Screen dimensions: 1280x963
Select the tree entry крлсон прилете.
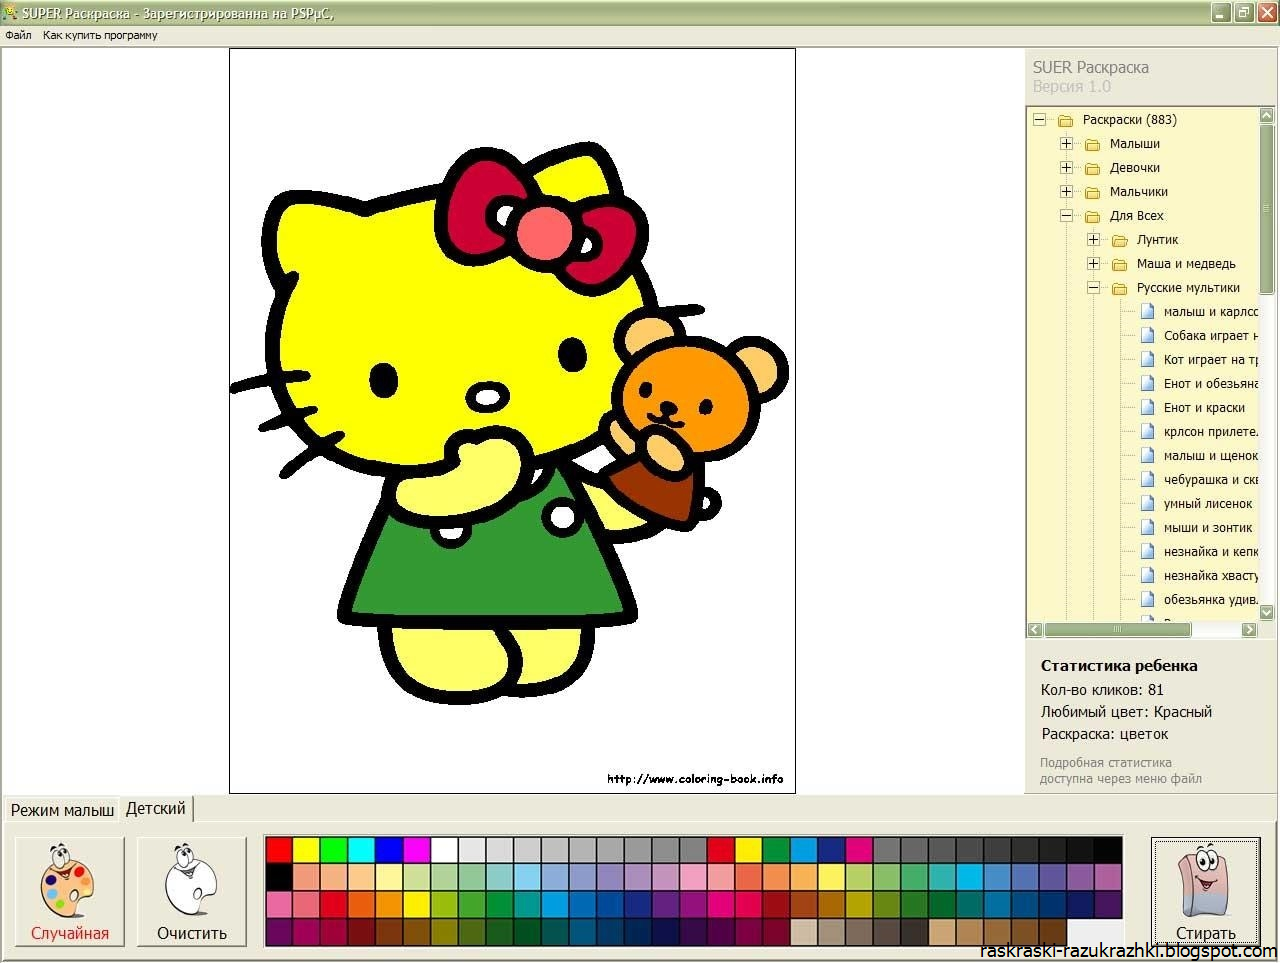(1210, 432)
